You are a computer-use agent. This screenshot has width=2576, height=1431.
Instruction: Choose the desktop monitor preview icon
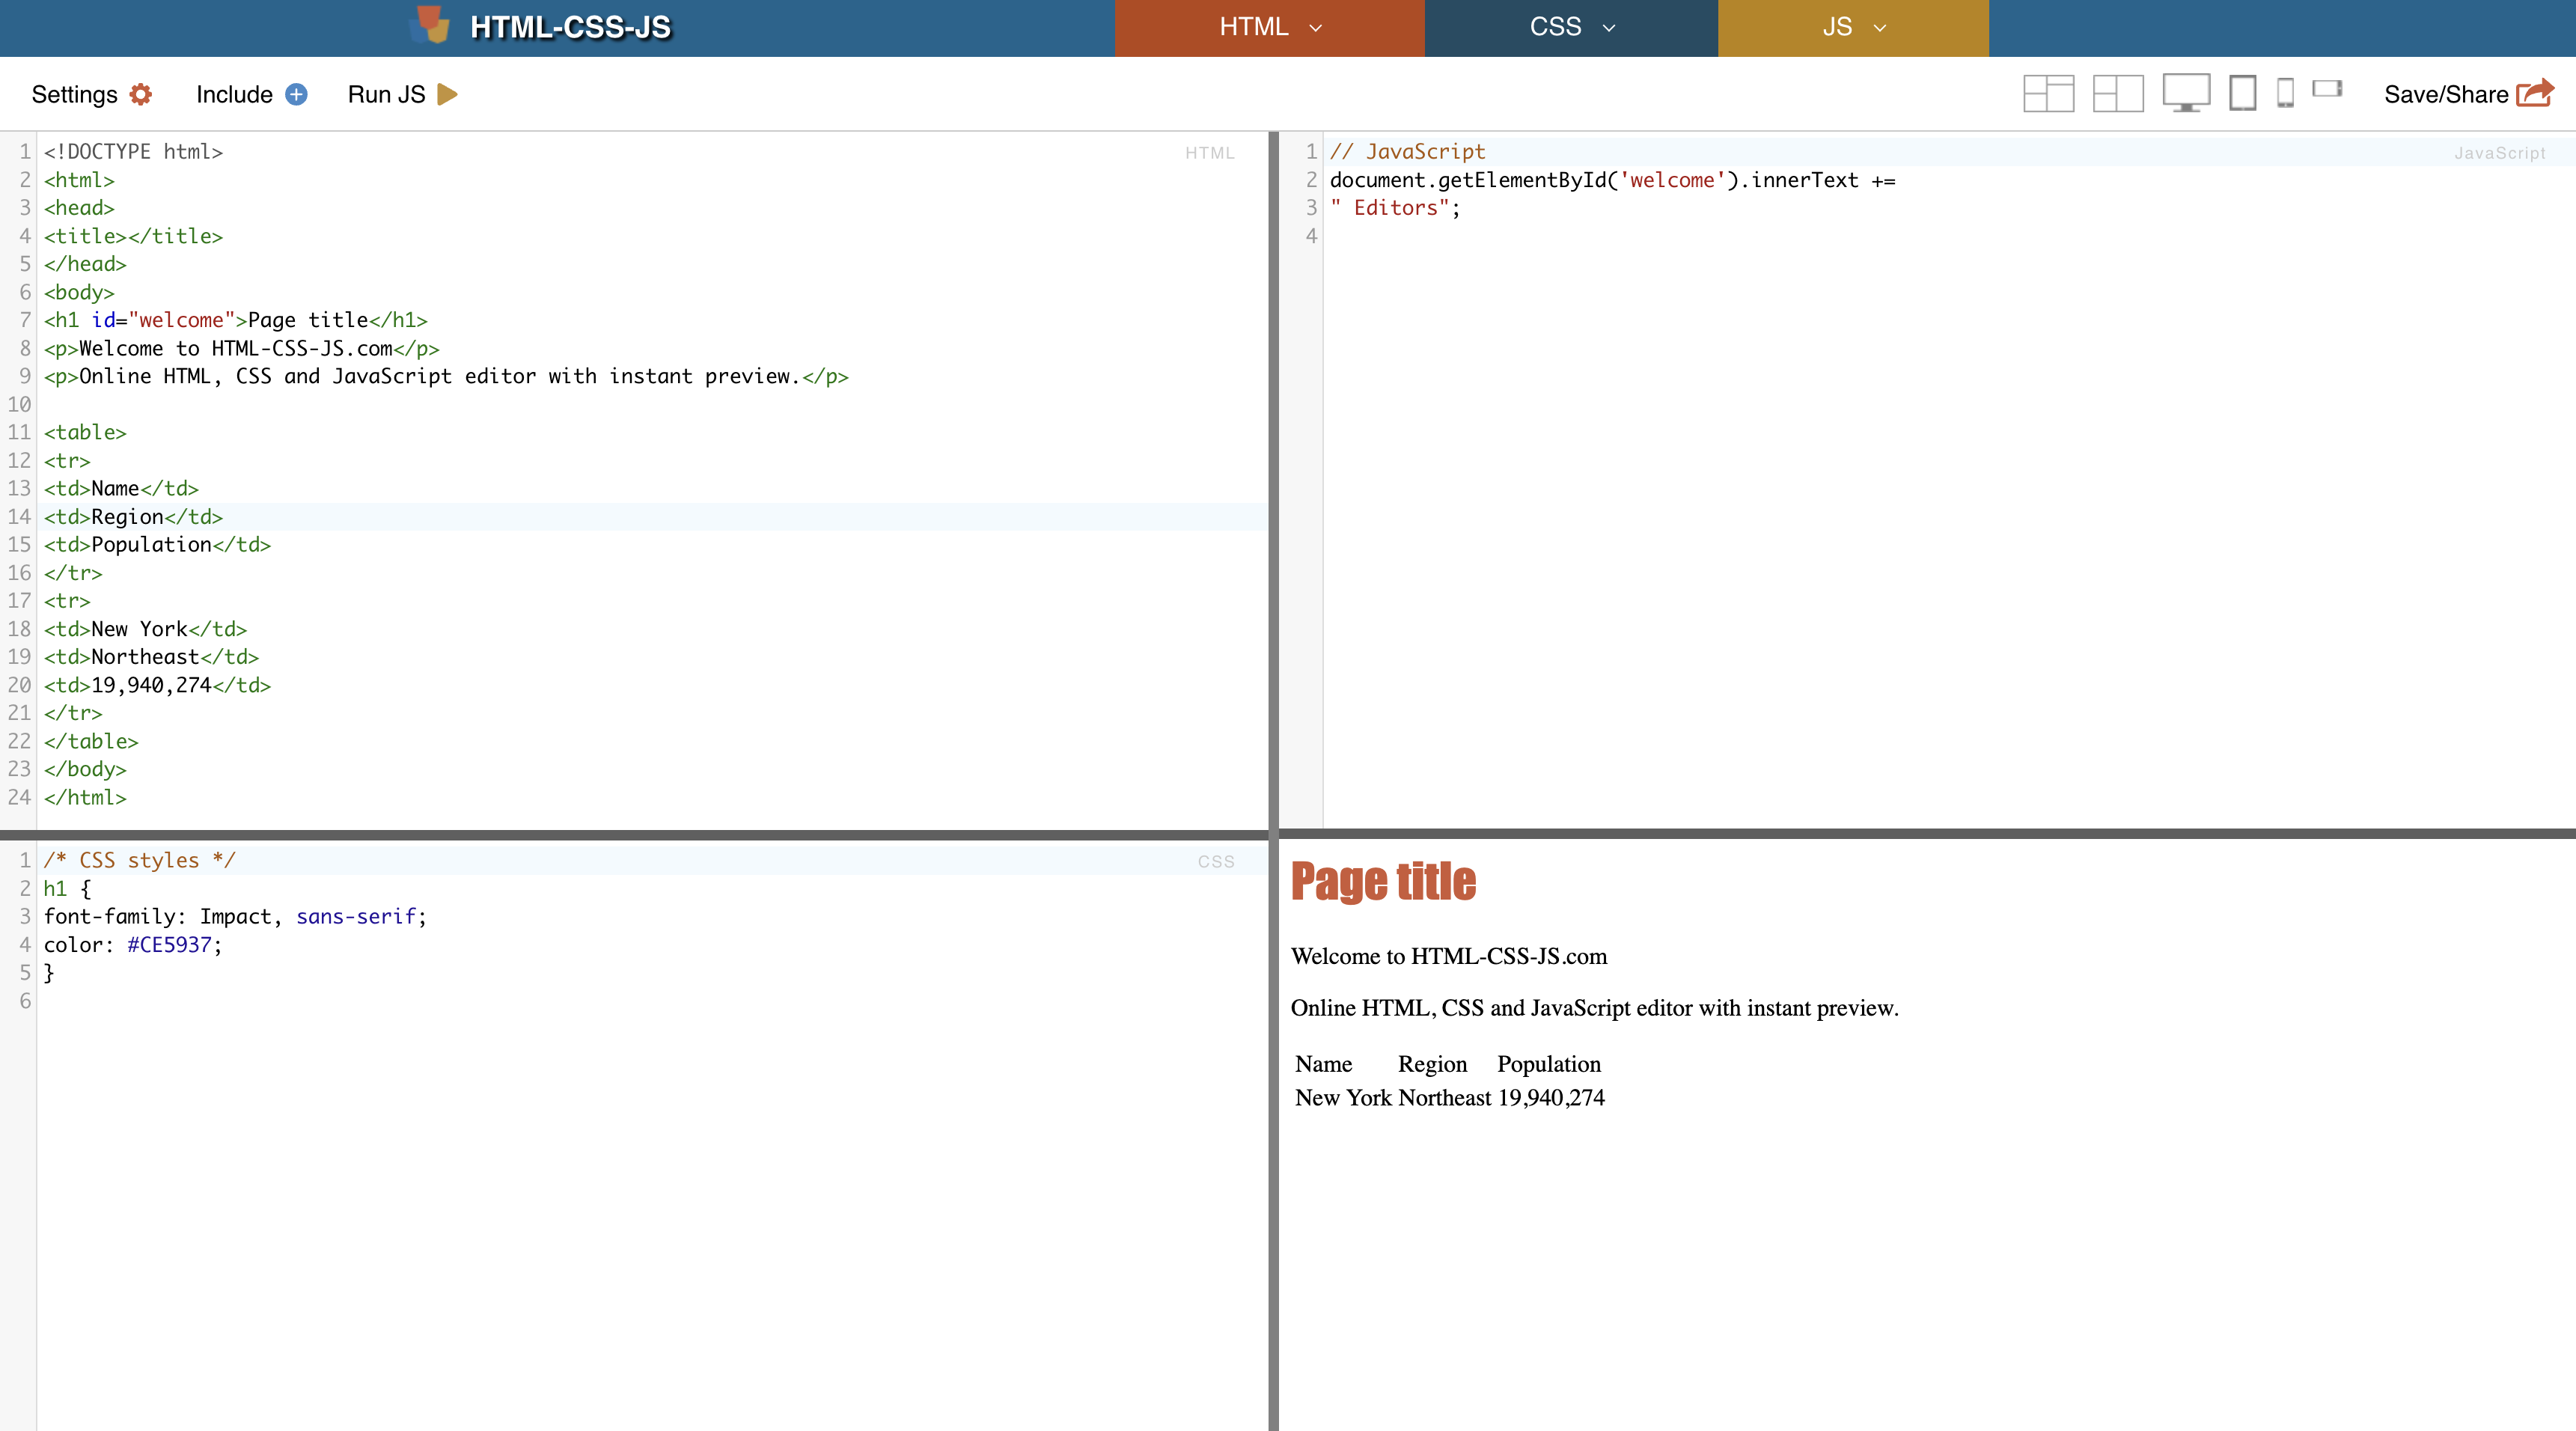click(2186, 93)
